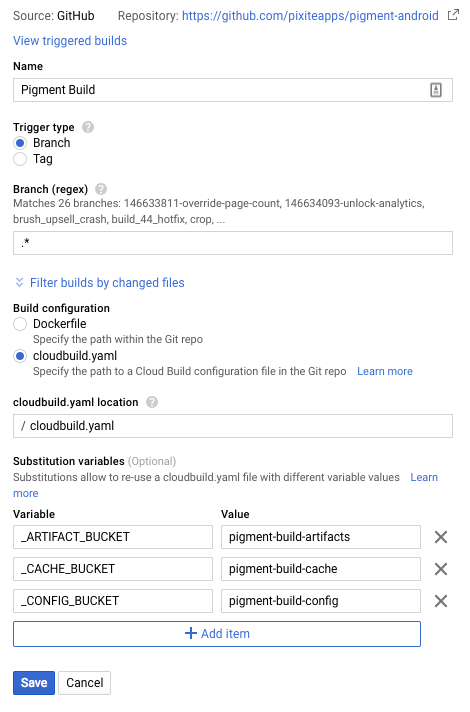The height and width of the screenshot is (712, 470).
Task: Remove the _CACHE_BUCKET variable
Action: click(440, 569)
